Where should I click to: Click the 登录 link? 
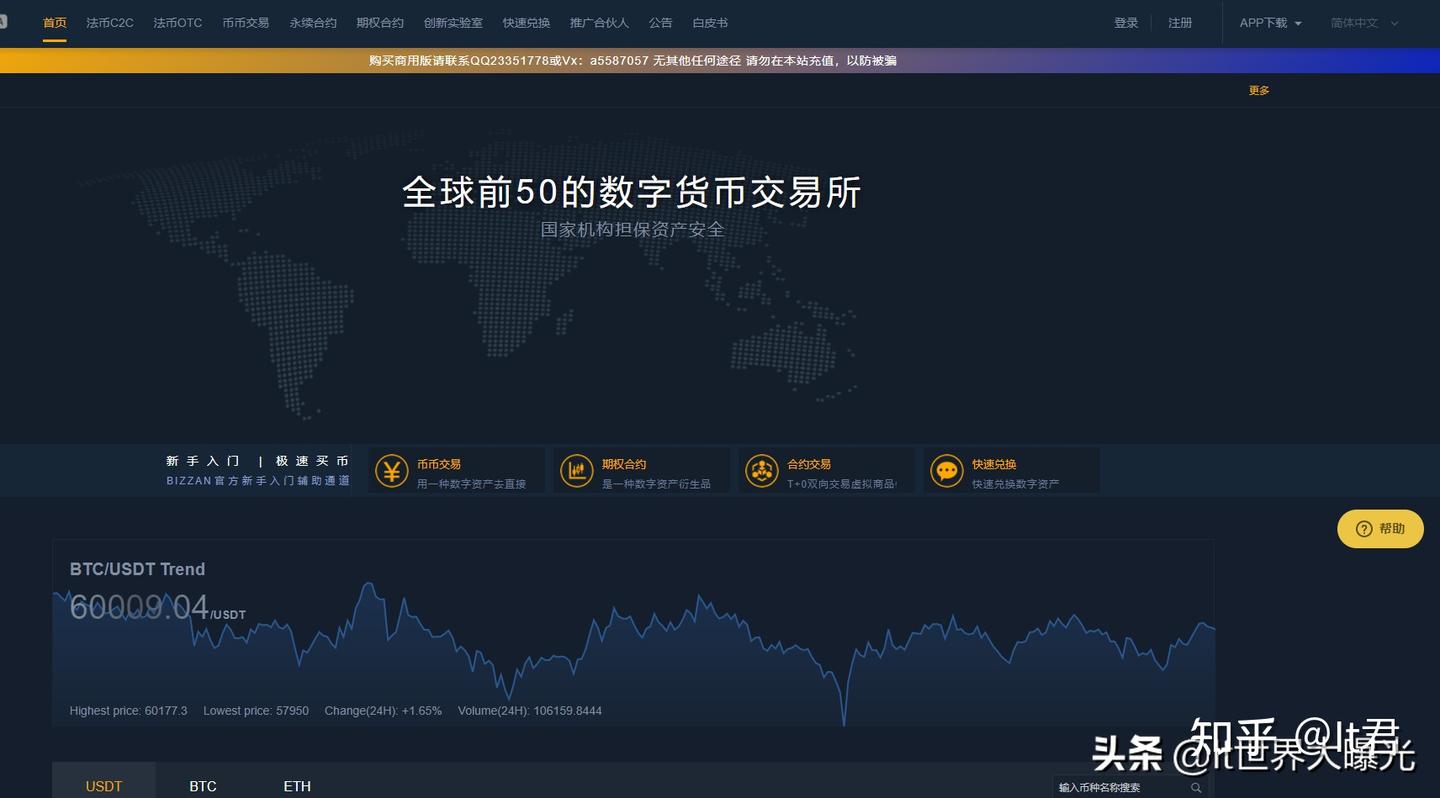1126,22
